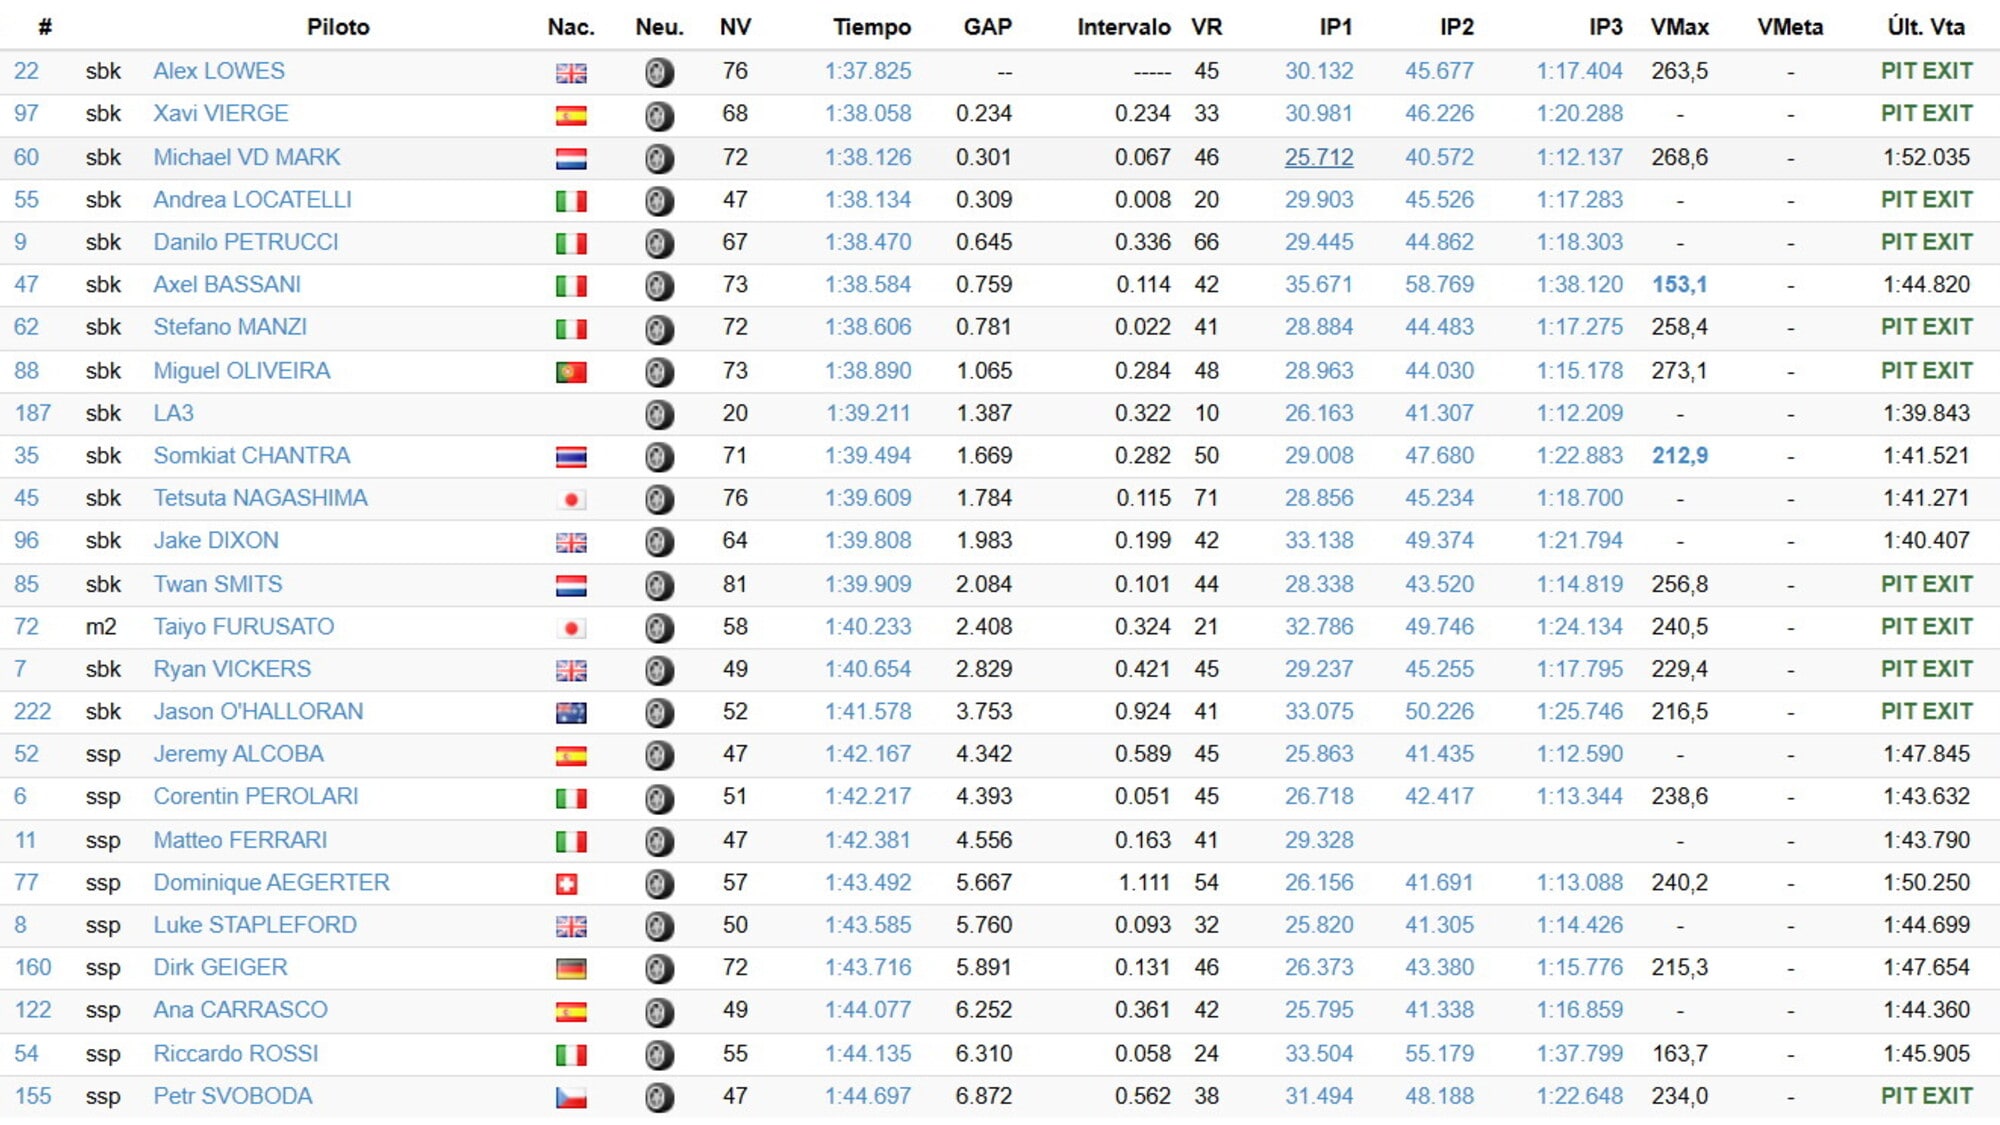Click rider number 222 link
The image size is (2000, 1125).
pyautogui.click(x=32, y=711)
